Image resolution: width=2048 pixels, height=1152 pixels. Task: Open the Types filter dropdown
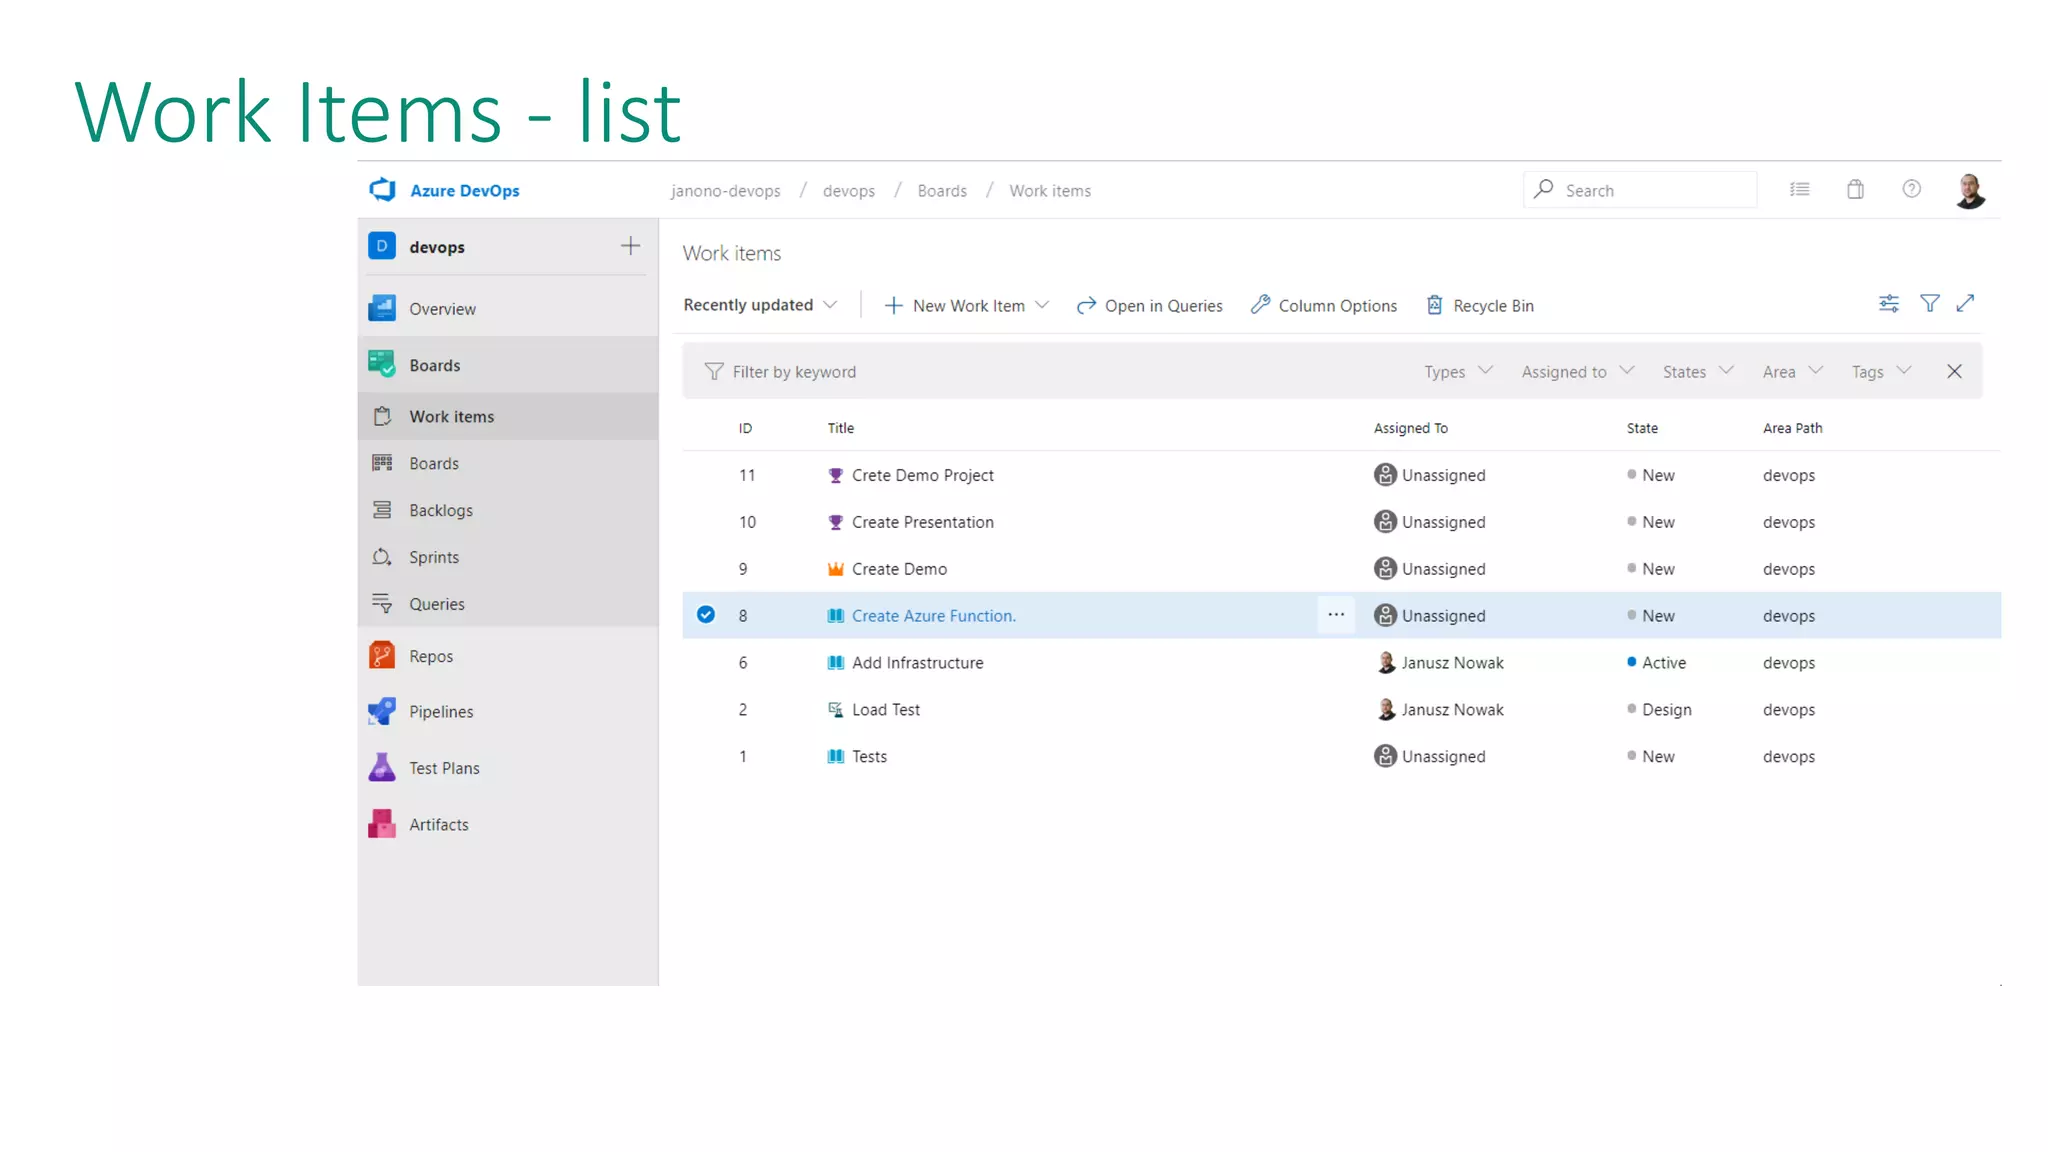[x=1458, y=372]
